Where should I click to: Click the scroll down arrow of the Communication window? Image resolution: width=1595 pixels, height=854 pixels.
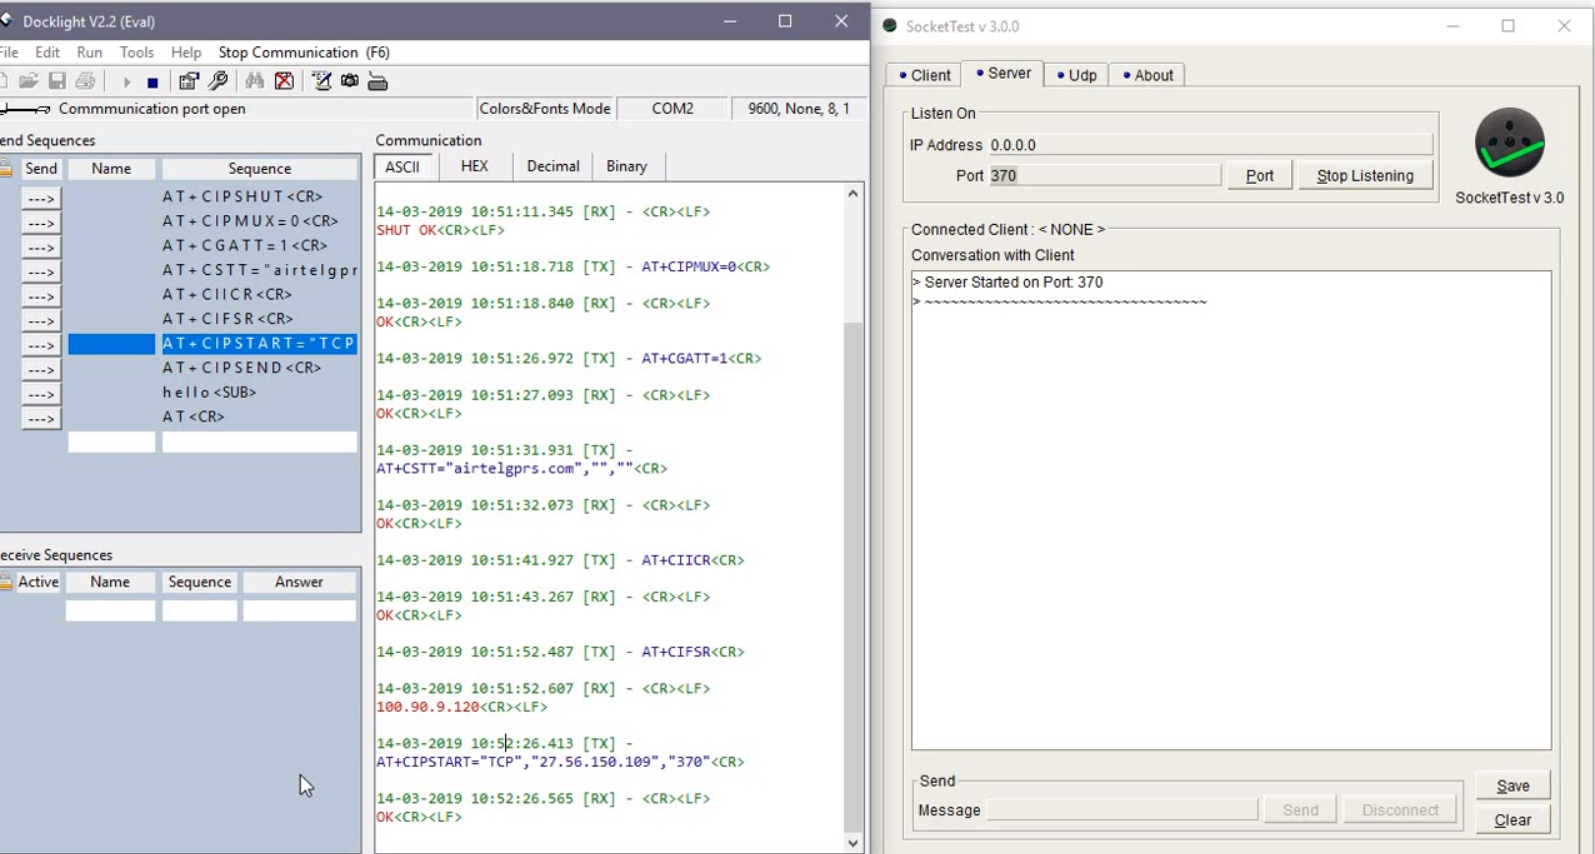pyautogui.click(x=853, y=843)
